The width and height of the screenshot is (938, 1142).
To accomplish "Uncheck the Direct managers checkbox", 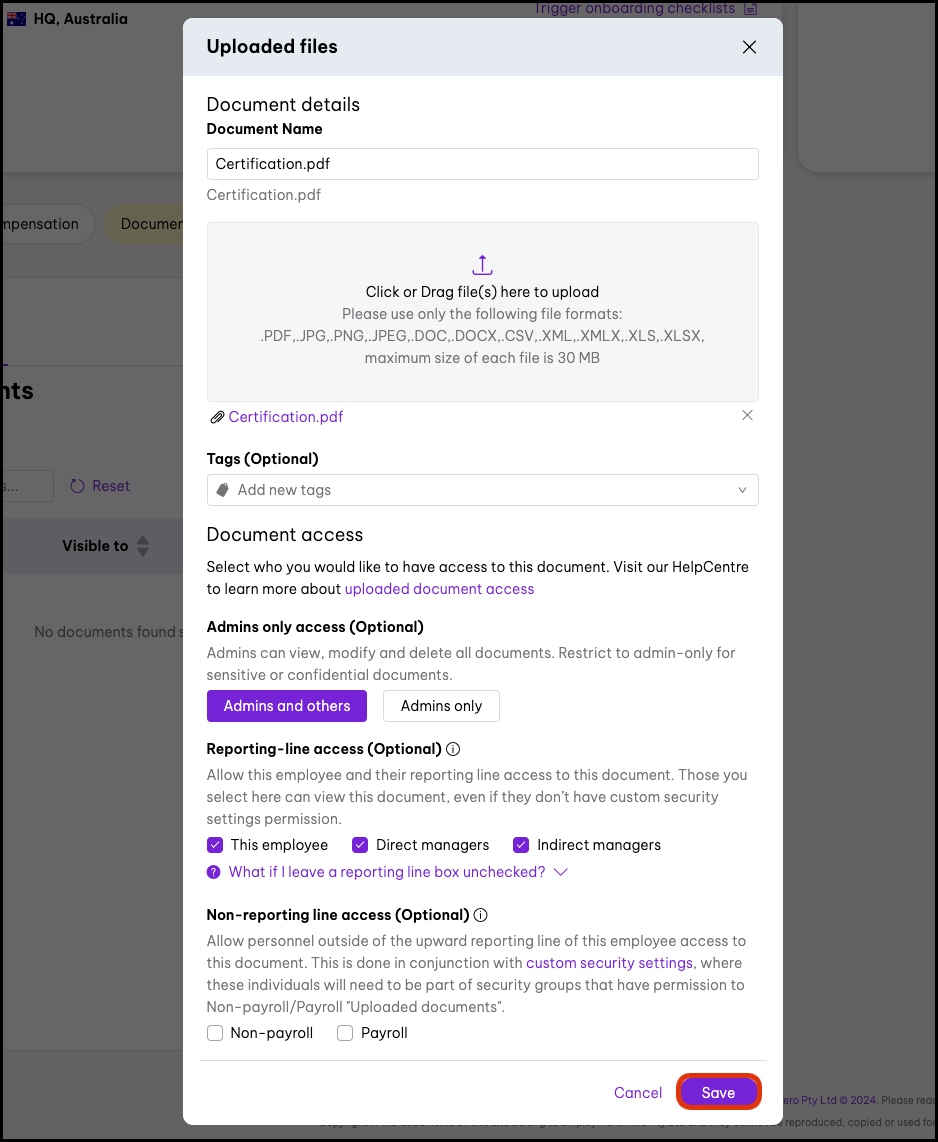I will pyautogui.click(x=360, y=845).
